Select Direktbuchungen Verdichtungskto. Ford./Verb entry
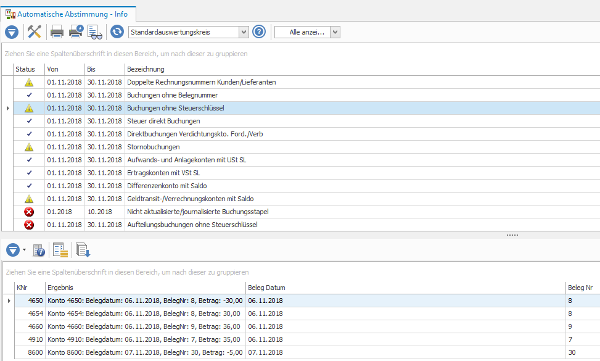 coord(195,134)
